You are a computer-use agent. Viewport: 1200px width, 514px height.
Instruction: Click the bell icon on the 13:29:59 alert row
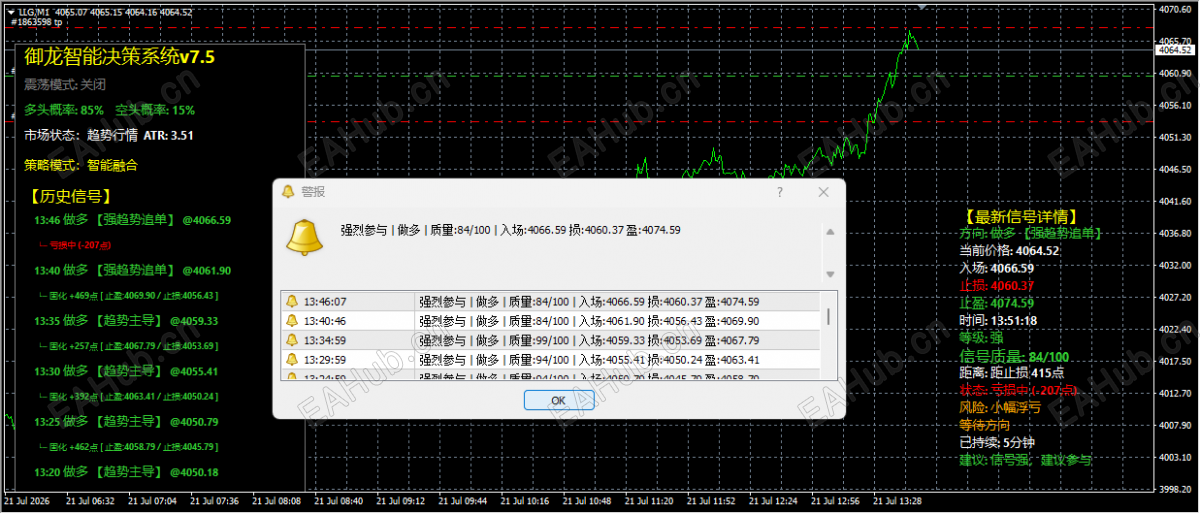coord(292,360)
